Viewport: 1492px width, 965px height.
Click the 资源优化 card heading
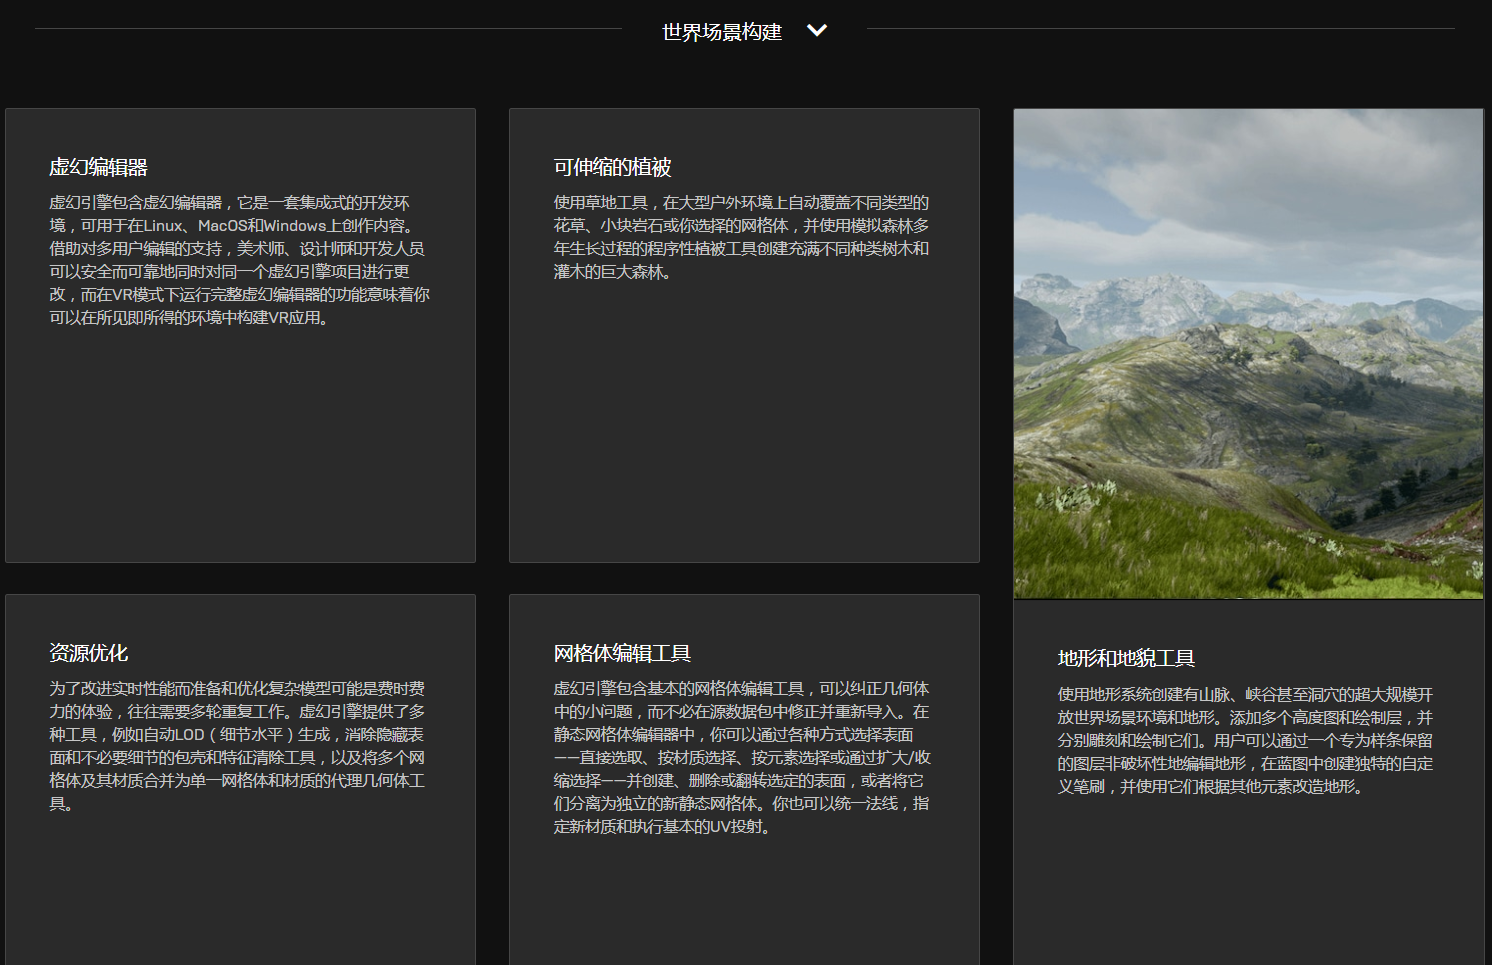tap(89, 653)
